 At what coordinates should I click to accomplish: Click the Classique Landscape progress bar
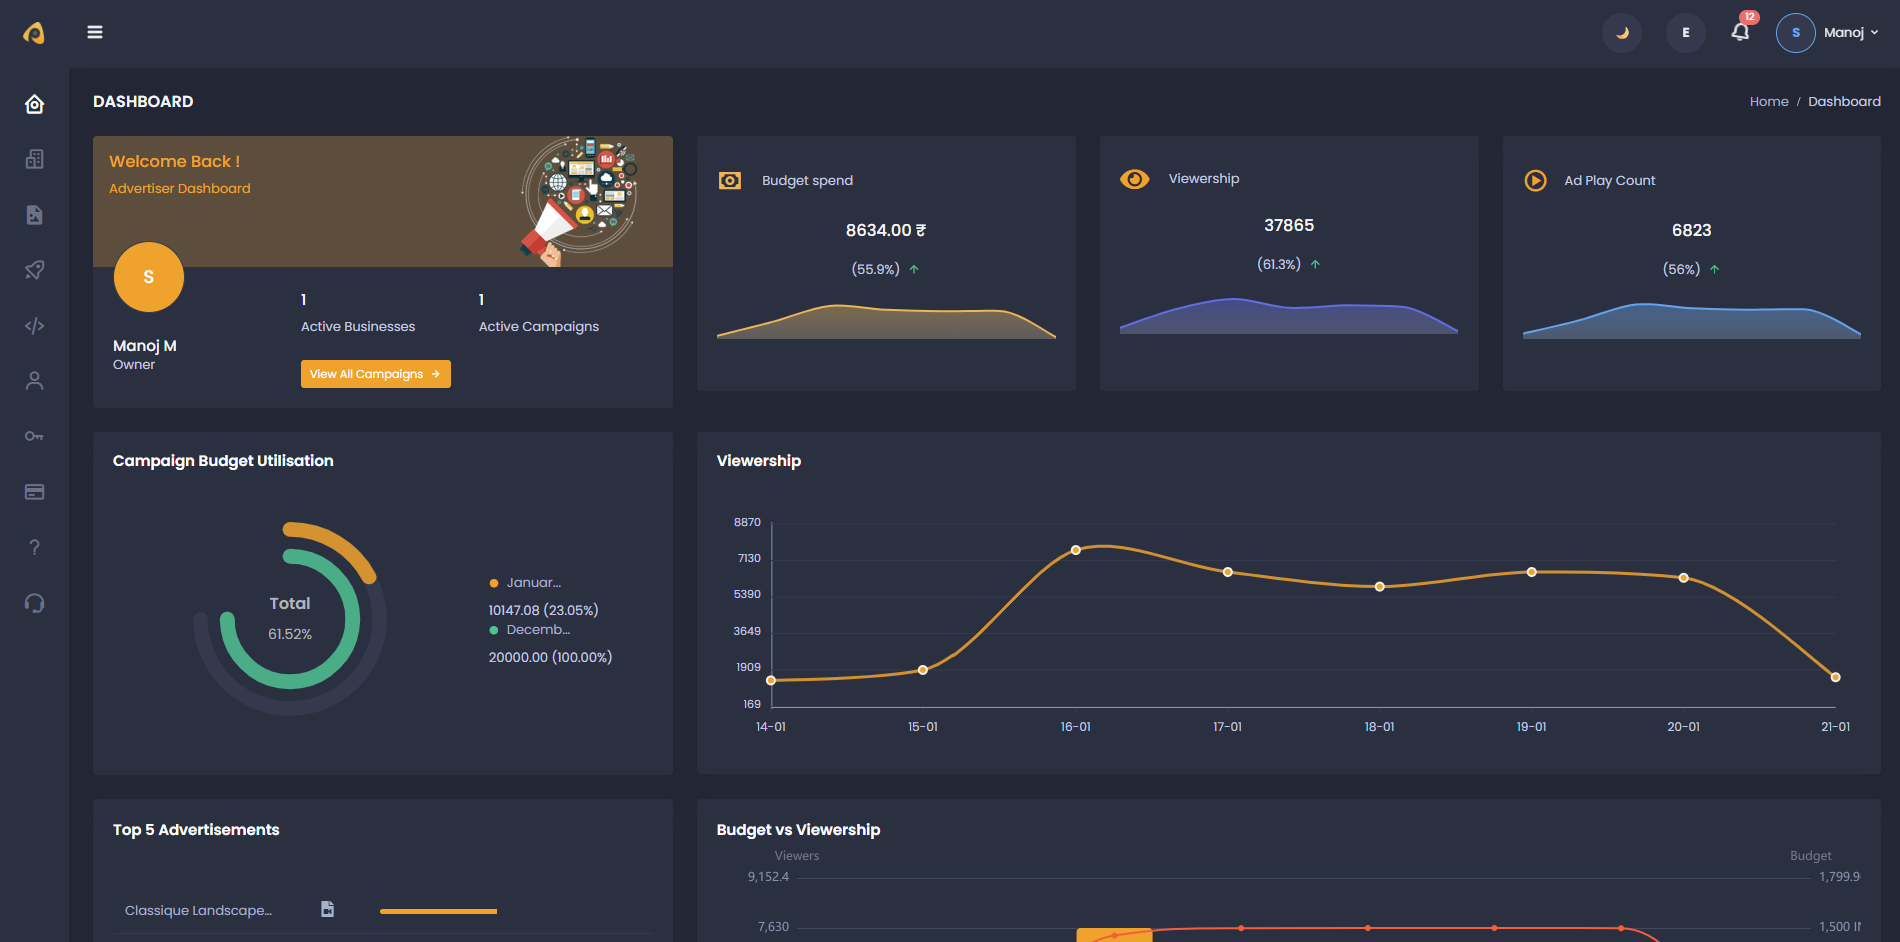coord(438,911)
